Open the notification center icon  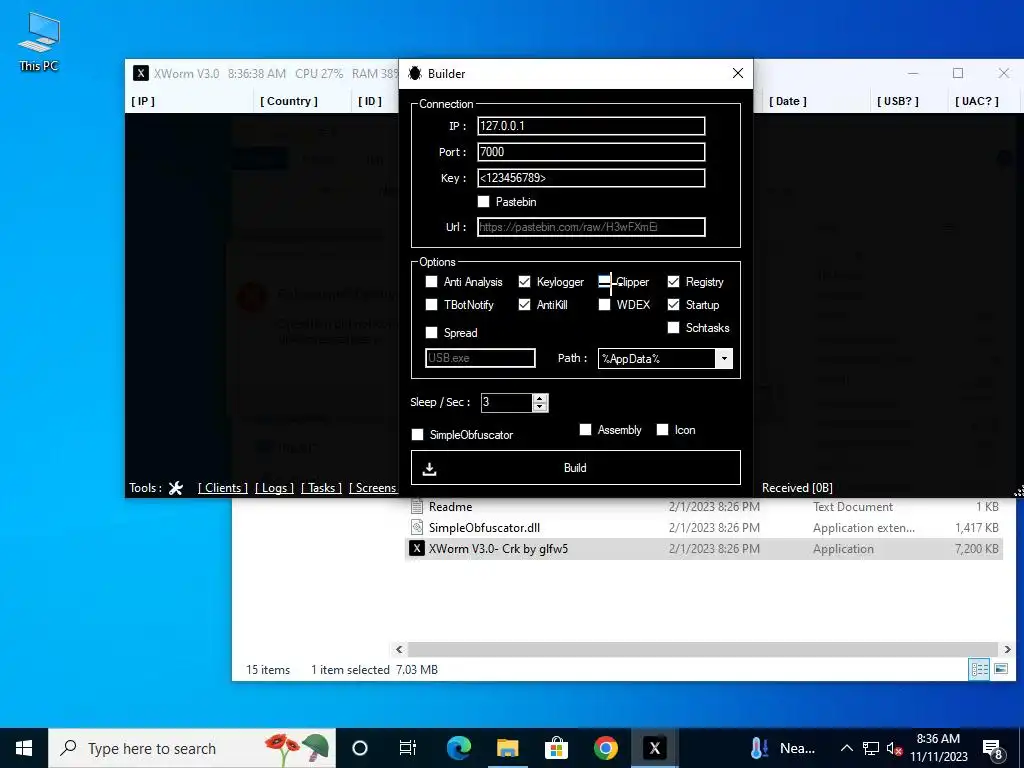993,750
